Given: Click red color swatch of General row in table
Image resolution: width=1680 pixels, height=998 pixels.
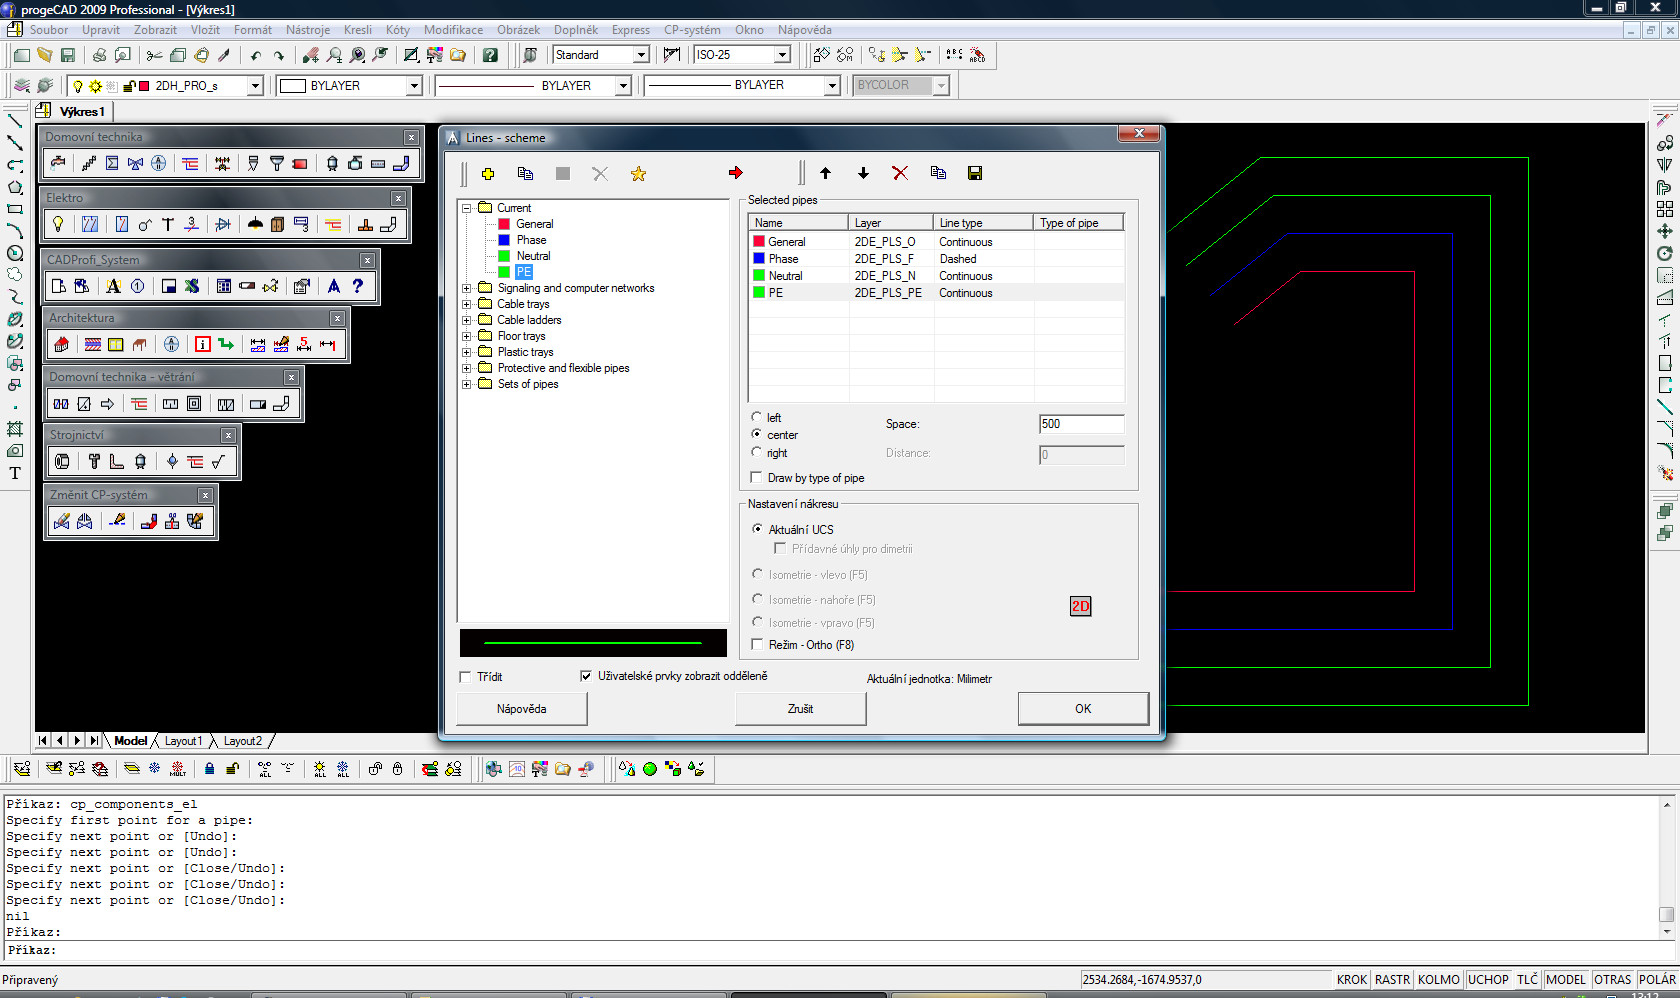Looking at the screenshot, I should pos(759,241).
